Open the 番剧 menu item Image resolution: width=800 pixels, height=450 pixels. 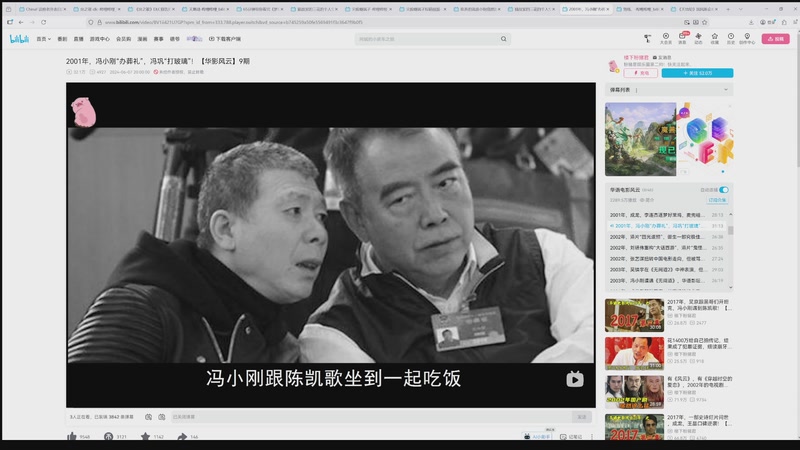(x=62, y=39)
